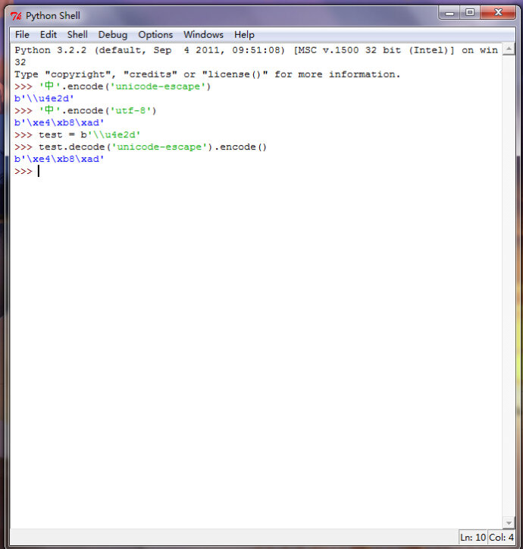Maximize the Python Shell window
Viewport: 523px width, 549px height.
470,13
